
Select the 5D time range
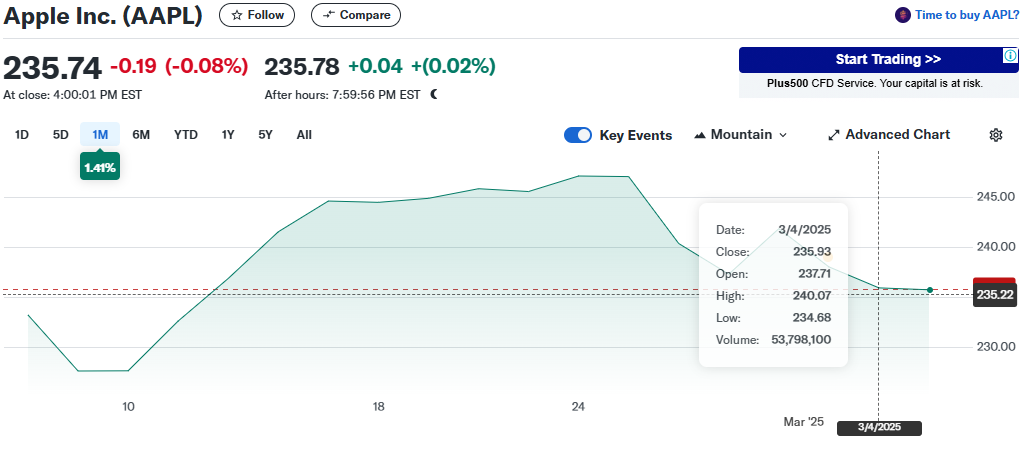click(x=61, y=135)
